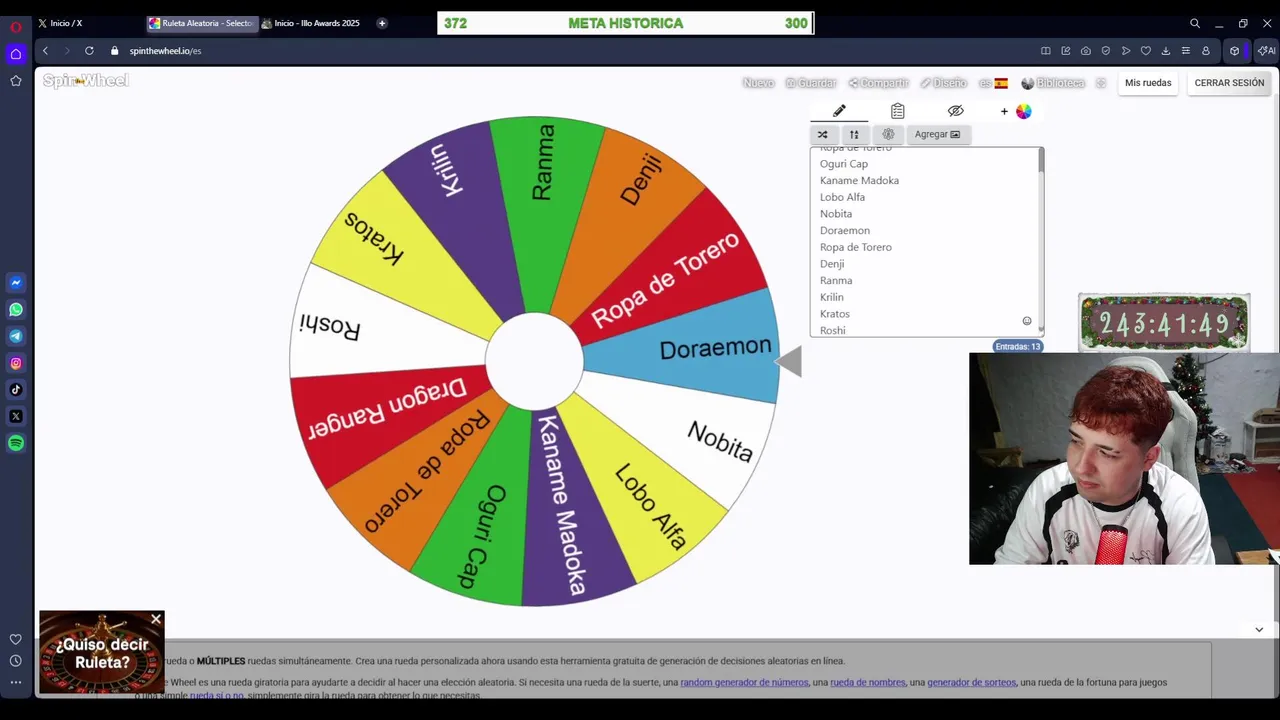Screen dimensions: 1280x720
Task: Click the browser tab search magnifier
Action: click(1195, 23)
